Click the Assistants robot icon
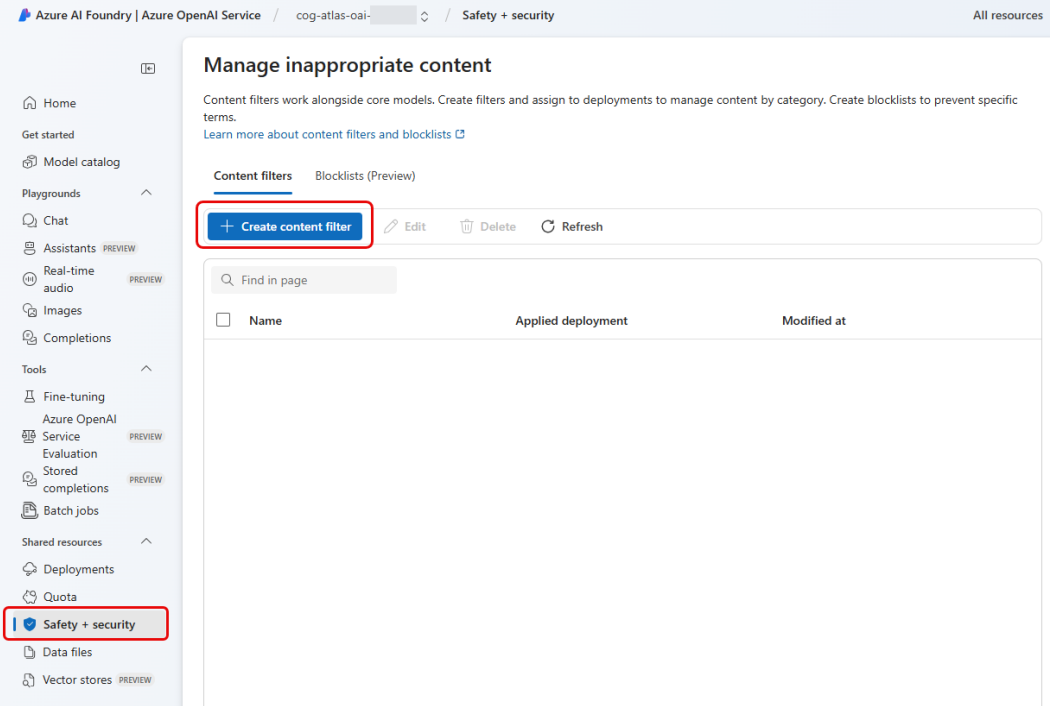Viewport: 1051px width, 706px height. 29,248
